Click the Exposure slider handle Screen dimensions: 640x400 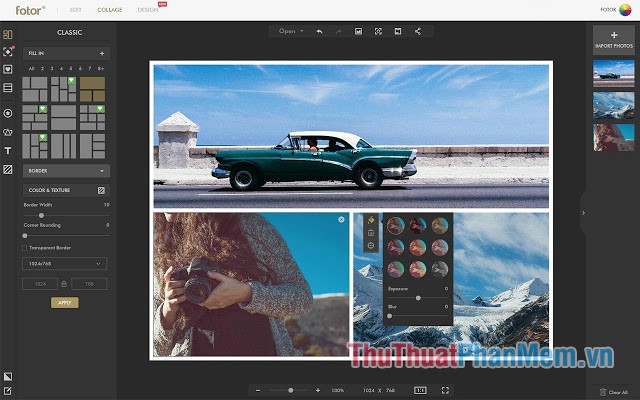coord(418,298)
